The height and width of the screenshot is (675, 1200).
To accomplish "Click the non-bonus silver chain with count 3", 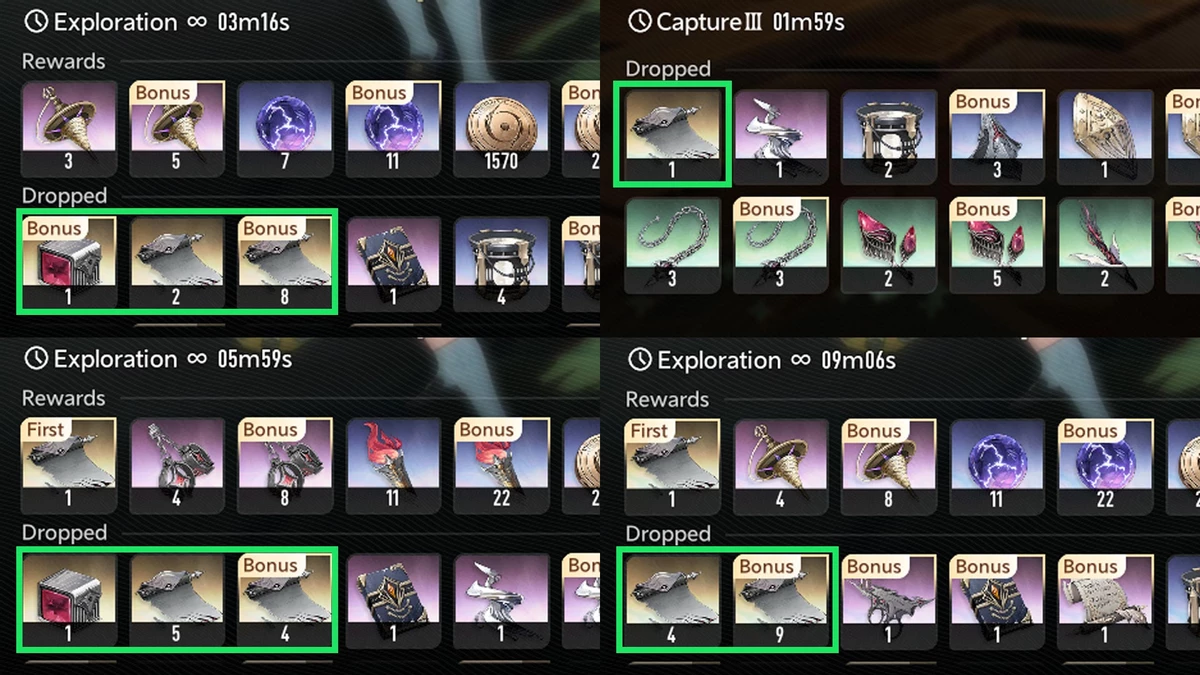I will click(x=672, y=244).
